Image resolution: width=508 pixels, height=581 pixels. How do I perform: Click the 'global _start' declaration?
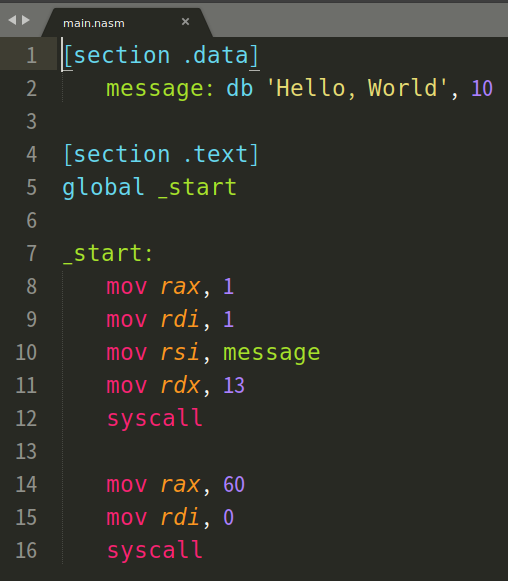pyautogui.click(x=150, y=187)
